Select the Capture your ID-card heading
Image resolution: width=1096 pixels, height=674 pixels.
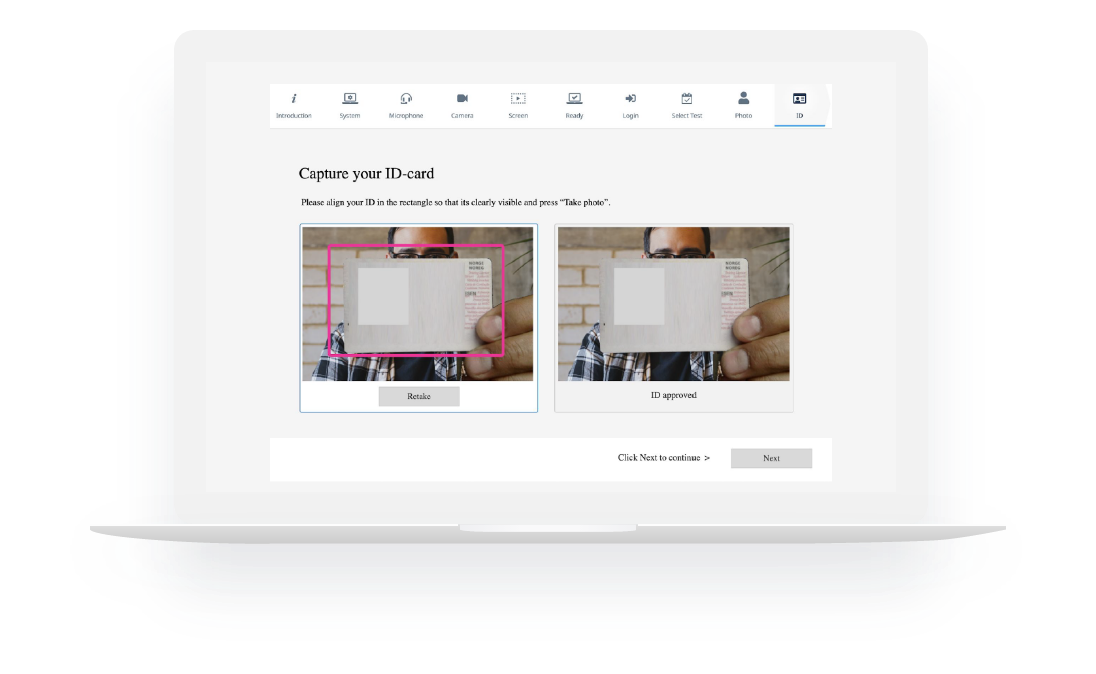pyautogui.click(x=366, y=173)
